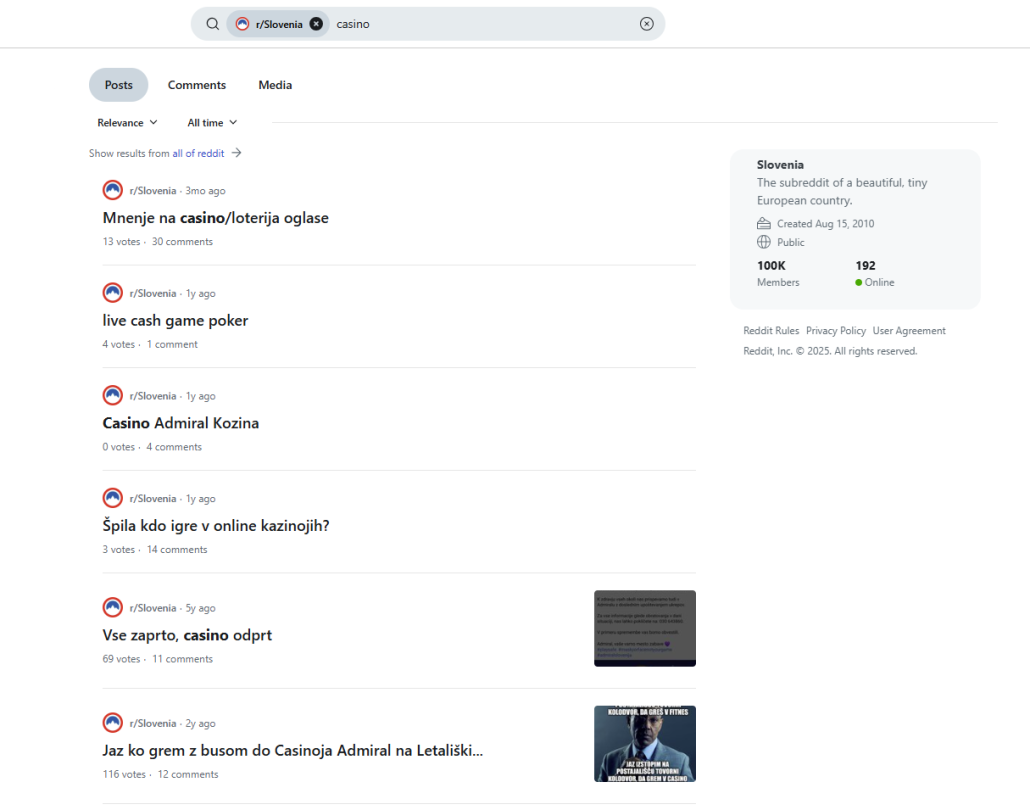This screenshot has width=1030, height=810.
Task: Remove the r/Slovenia search filter chip
Action: [x=316, y=24]
